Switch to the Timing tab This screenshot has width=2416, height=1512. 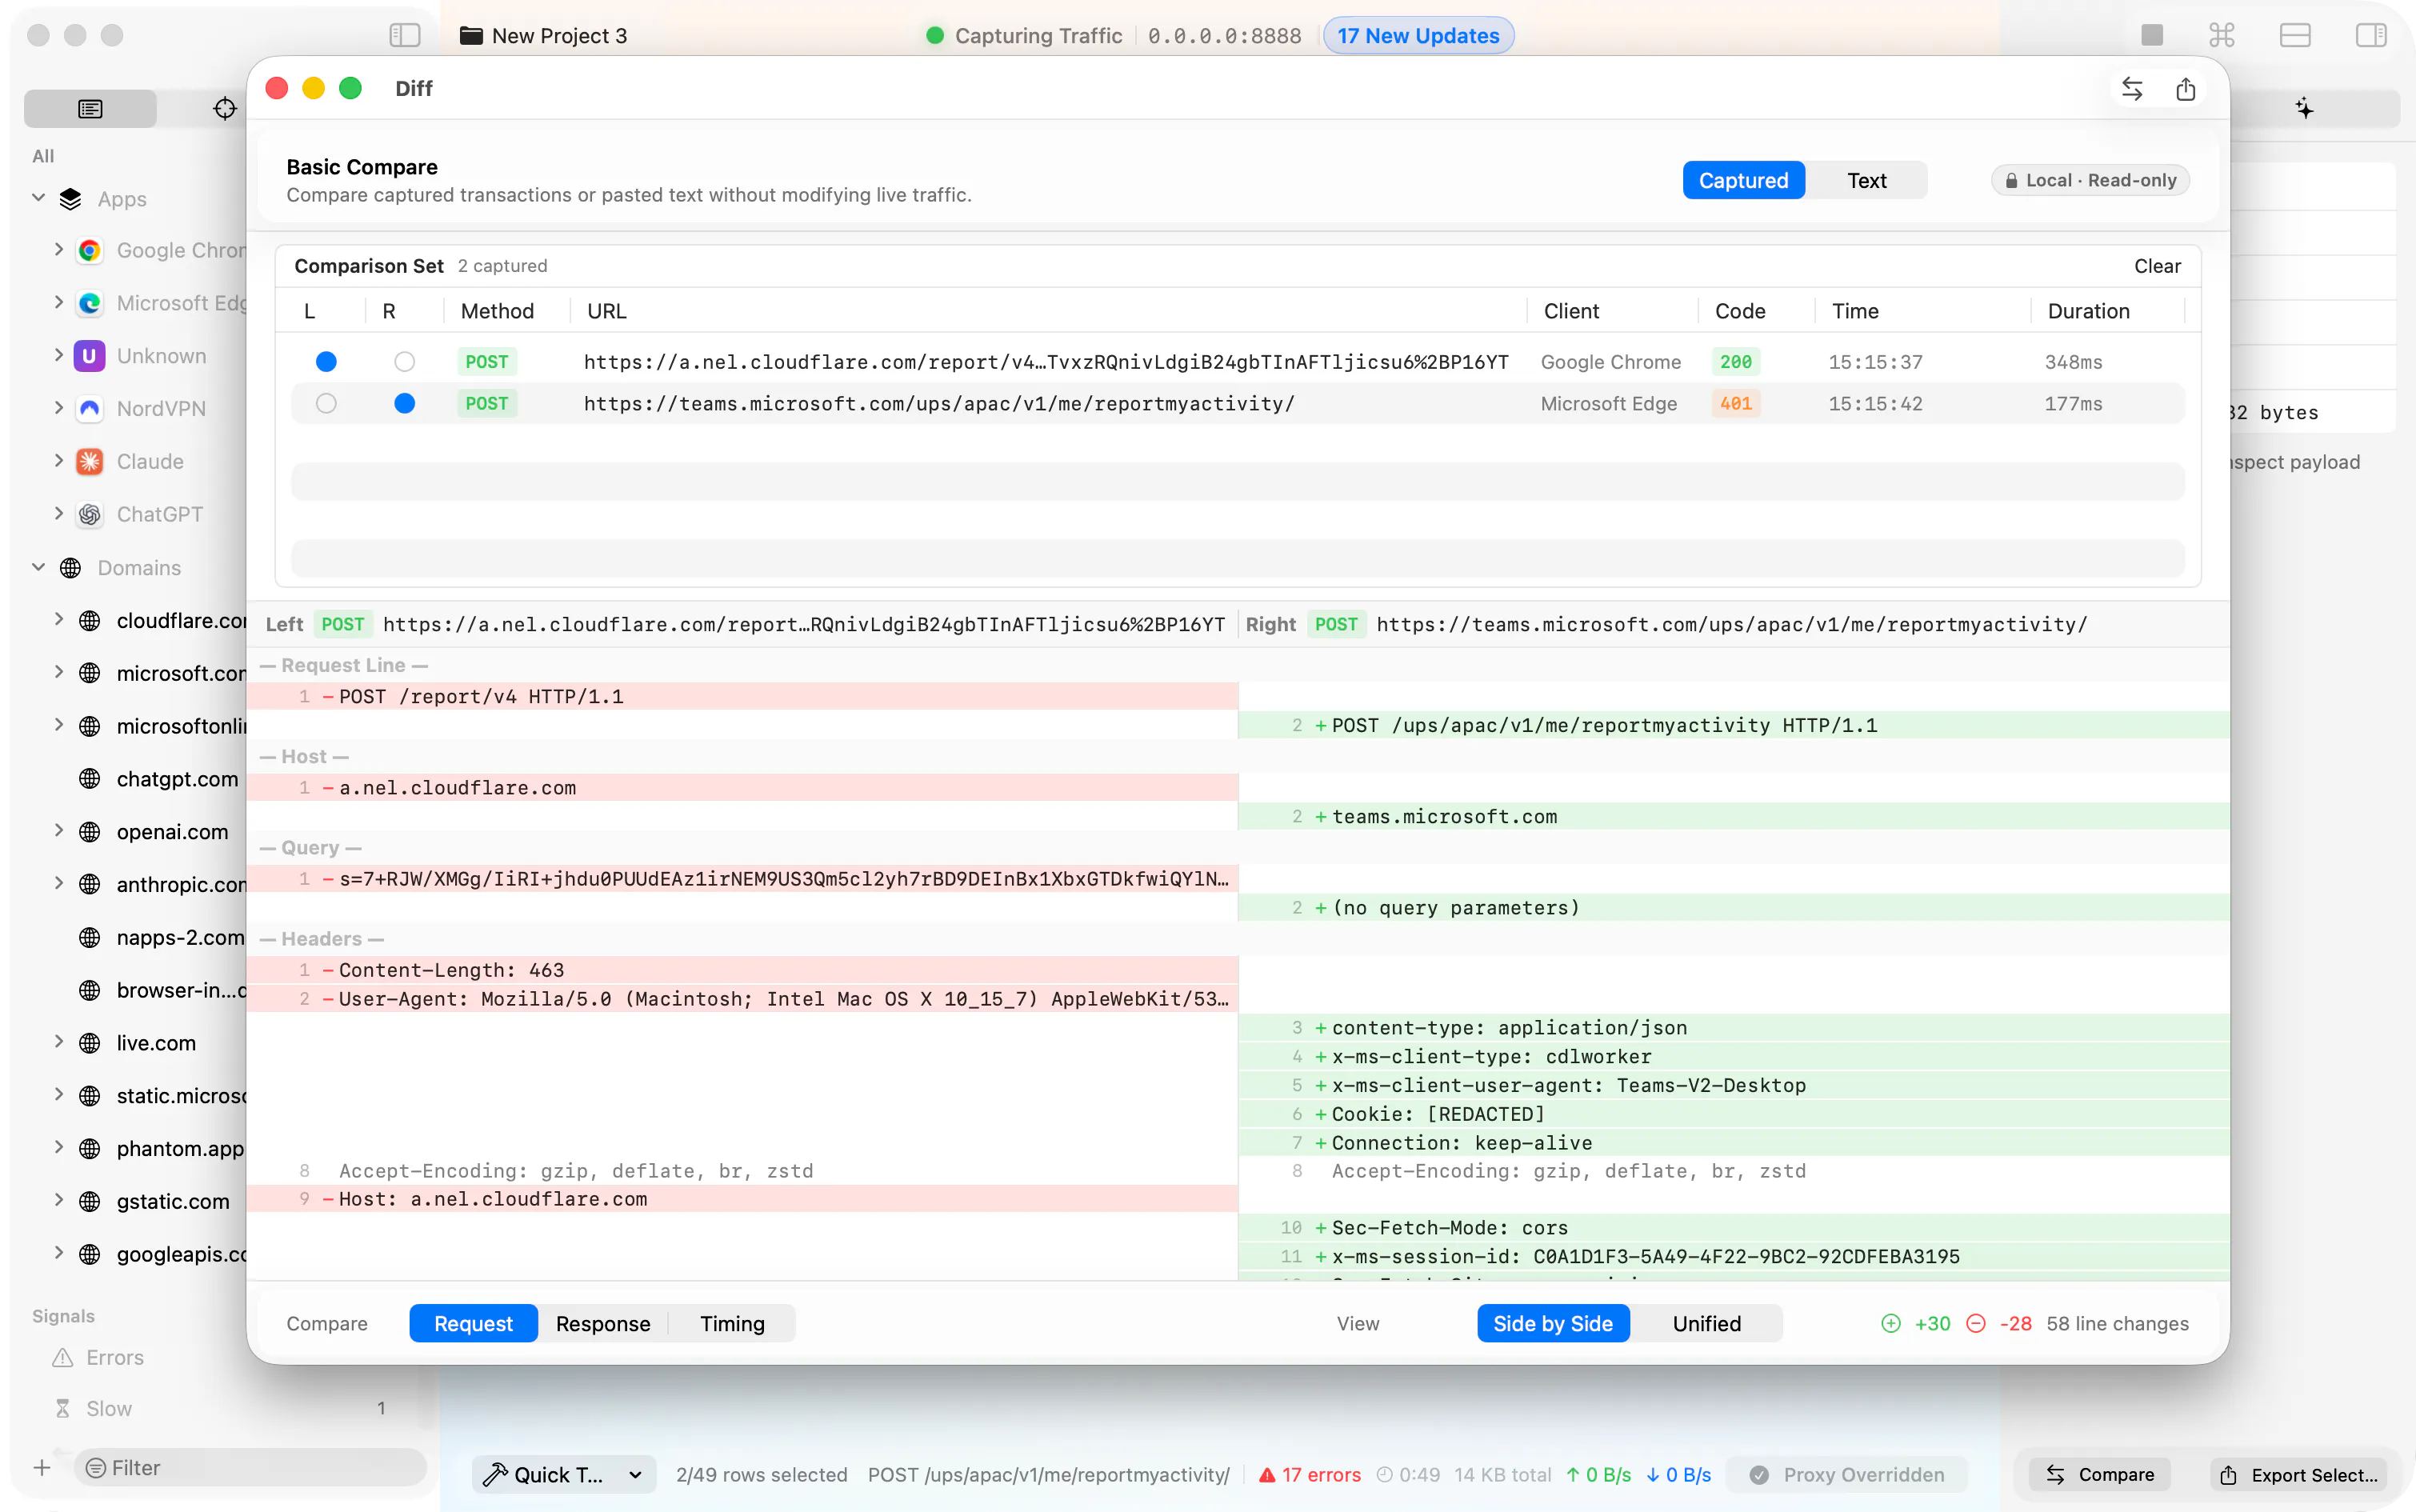(x=732, y=1323)
